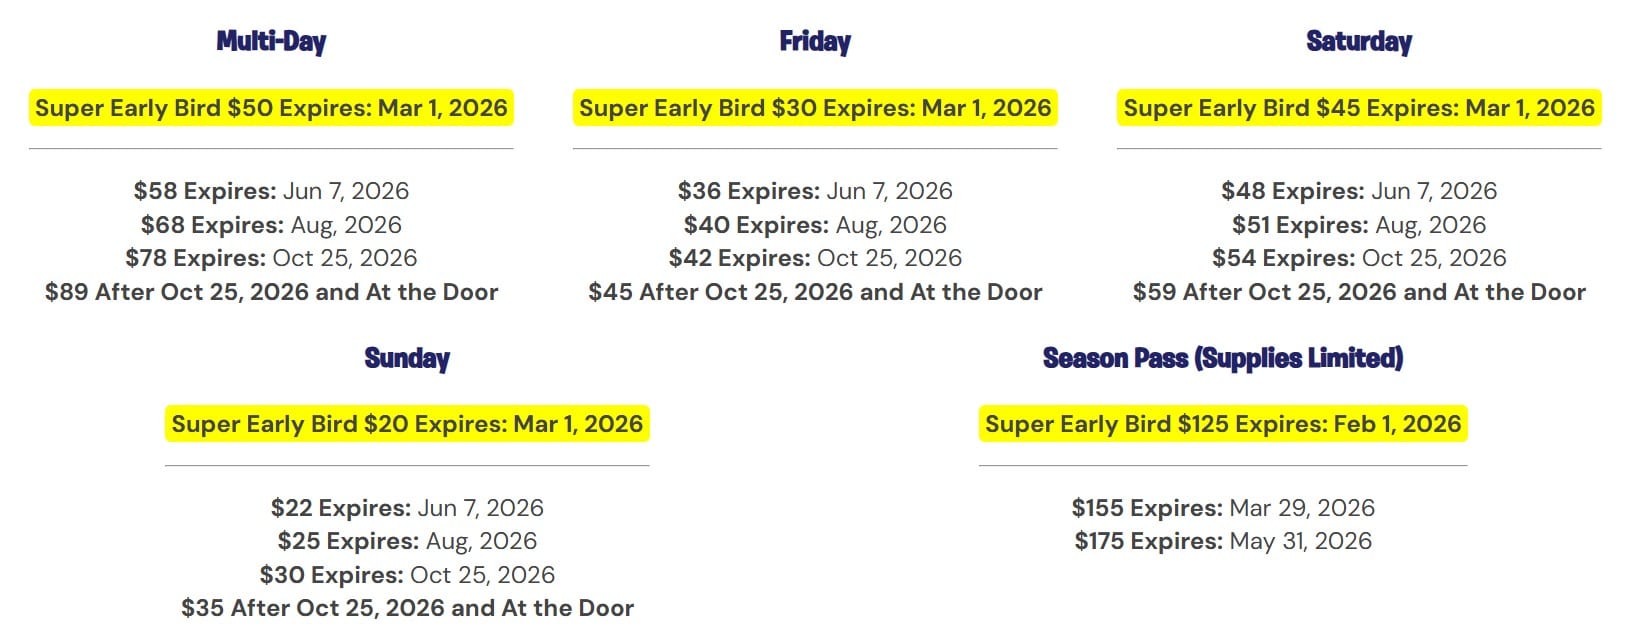
Task: Click $89 After Oct 25 At the Door
Action: [x=271, y=292]
